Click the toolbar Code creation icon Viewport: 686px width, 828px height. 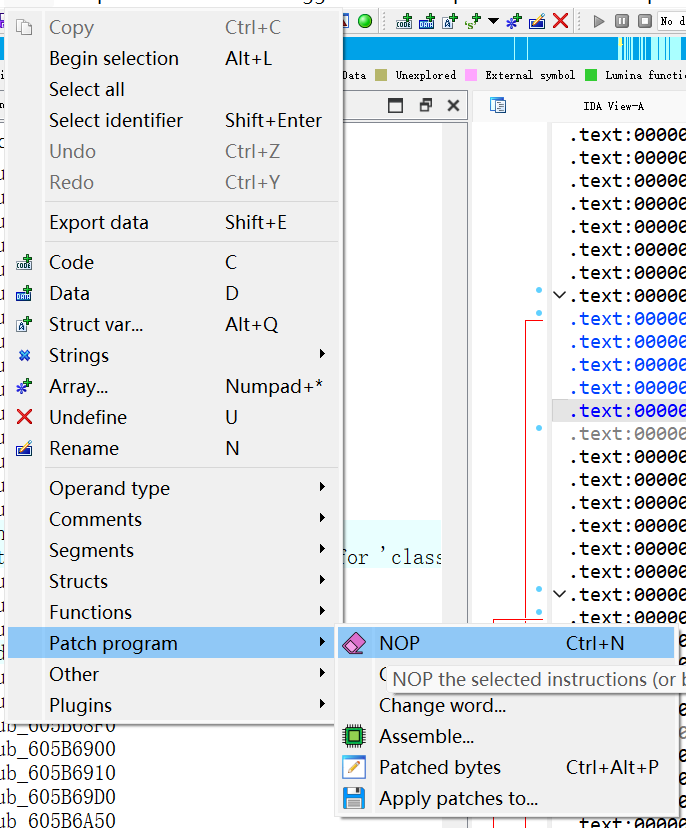404,21
